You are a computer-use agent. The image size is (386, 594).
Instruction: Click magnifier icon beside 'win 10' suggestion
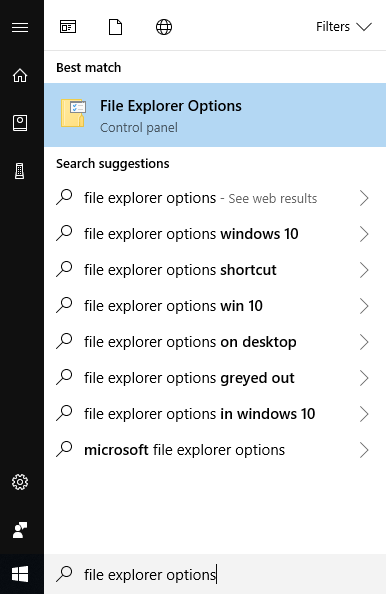pyautogui.click(x=64, y=305)
